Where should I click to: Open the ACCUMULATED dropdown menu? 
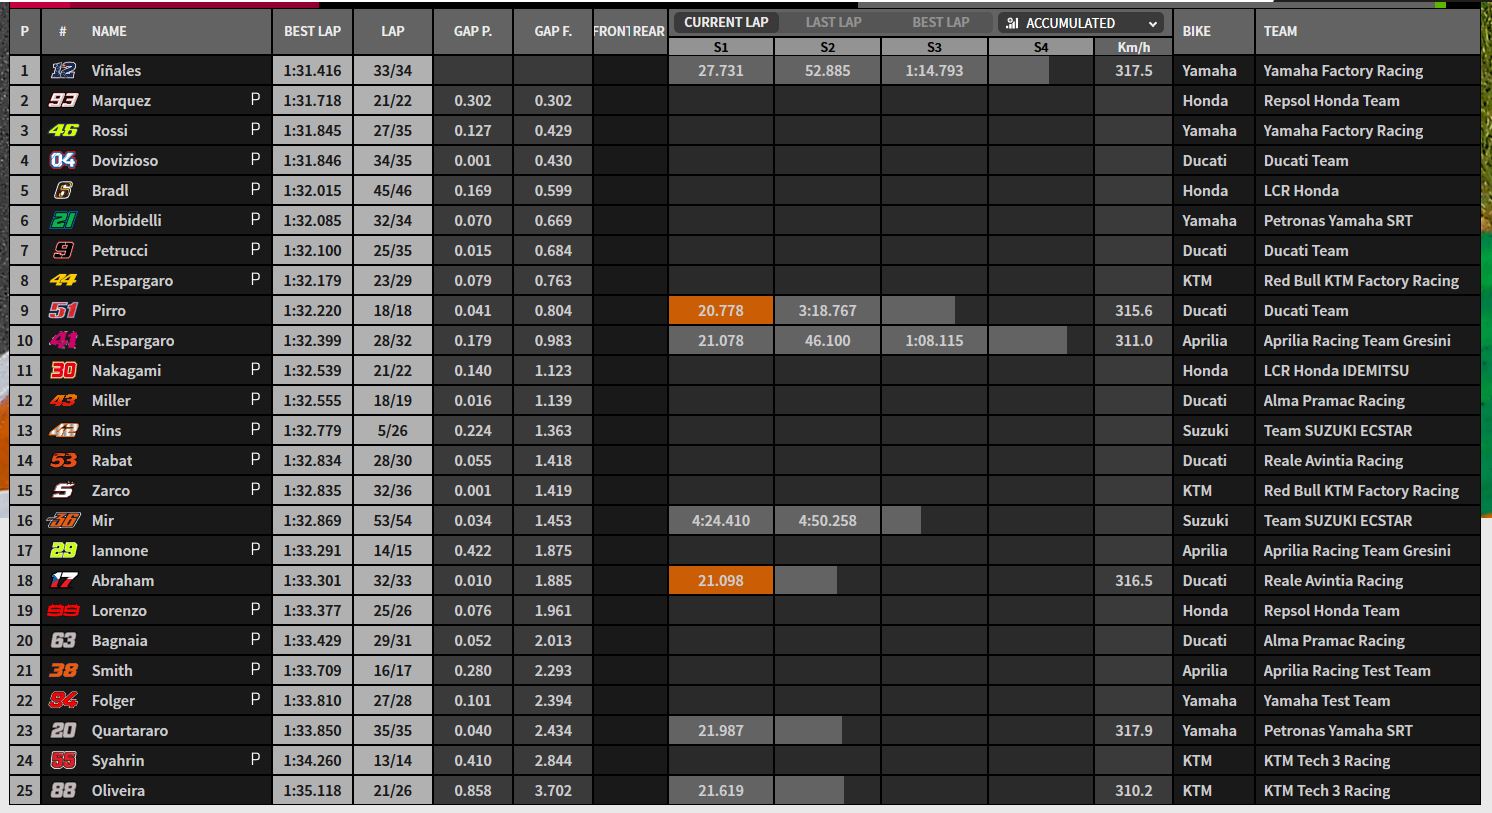[1080, 23]
